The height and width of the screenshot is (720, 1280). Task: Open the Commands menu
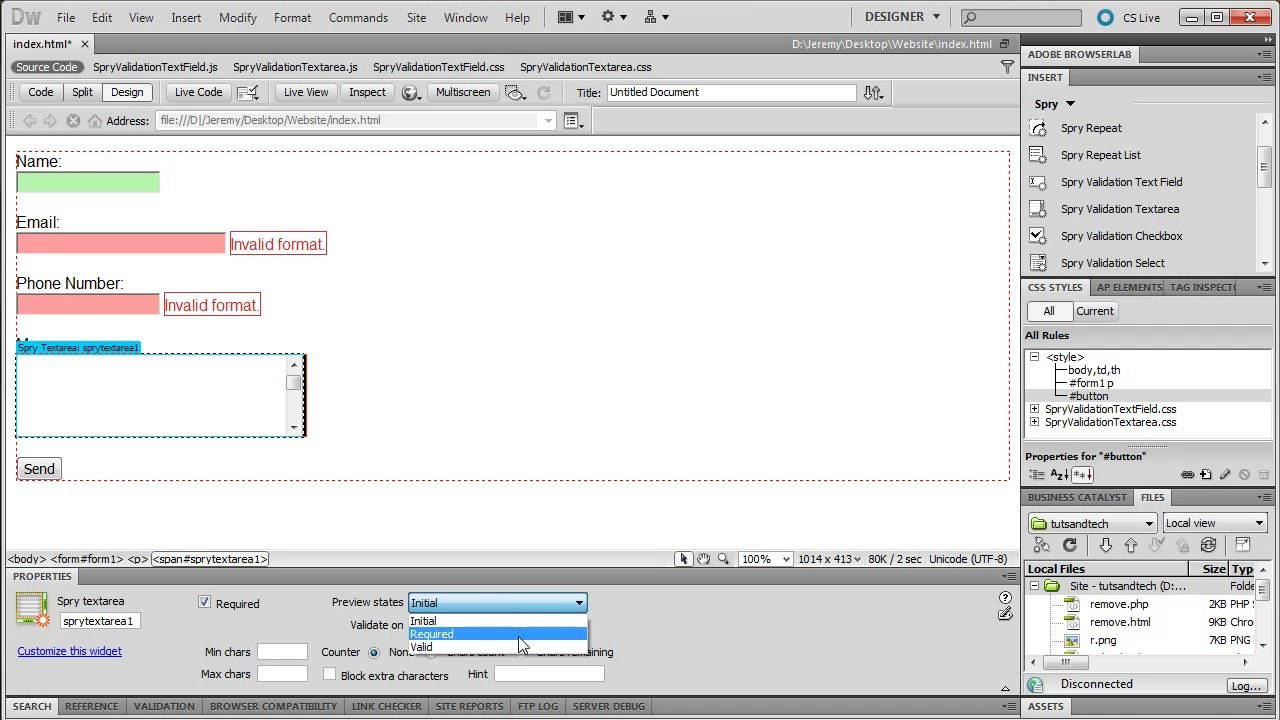pos(358,17)
